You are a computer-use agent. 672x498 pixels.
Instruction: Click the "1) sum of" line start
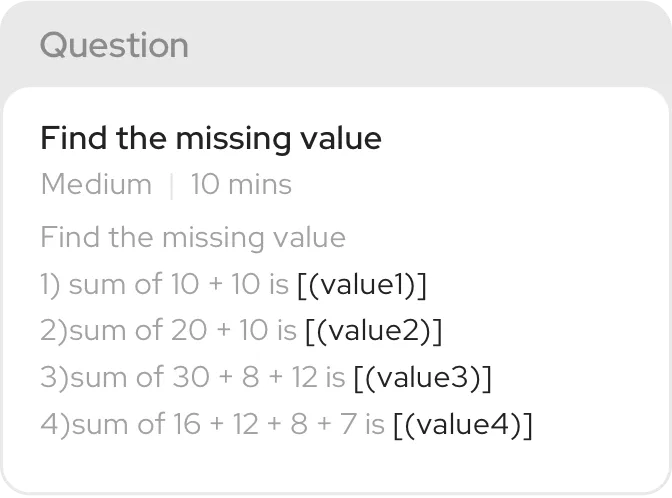(x=102, y=285)
